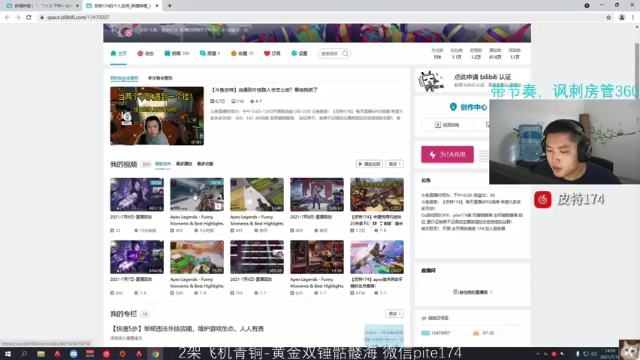Sort my videos by 最多收藏
Viewport: 640px width, 360px height.
tap(205, 164)
